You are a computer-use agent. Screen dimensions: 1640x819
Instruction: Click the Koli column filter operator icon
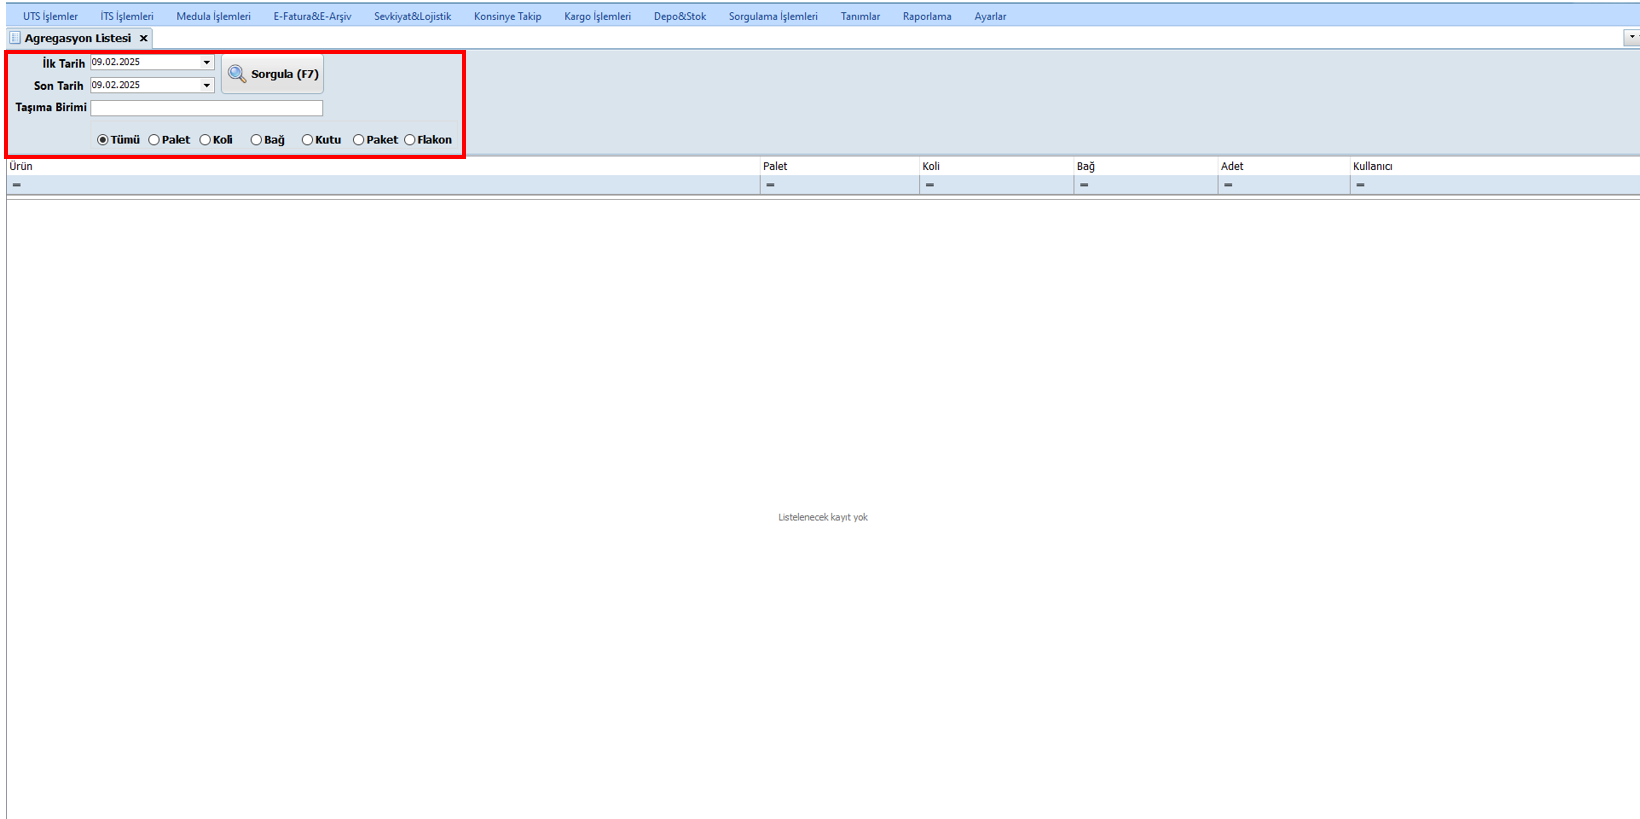pyautogui.click(x=930, y=185)
